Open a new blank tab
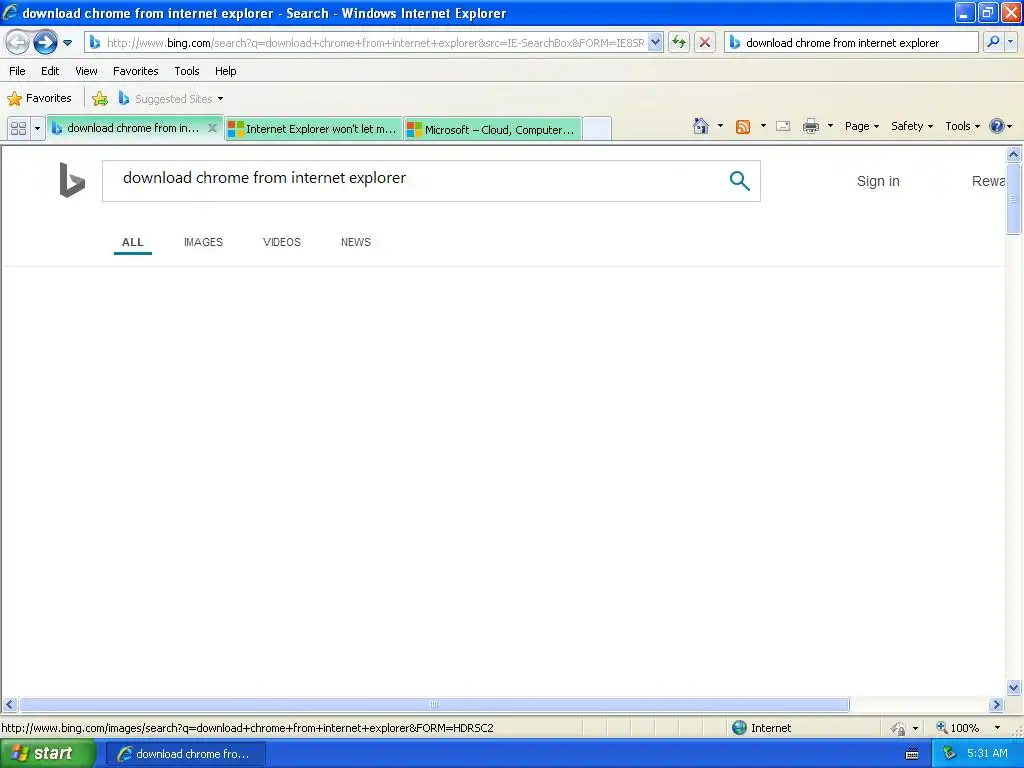The height and width of the screenshot is (768, 1024). [597, 129]
